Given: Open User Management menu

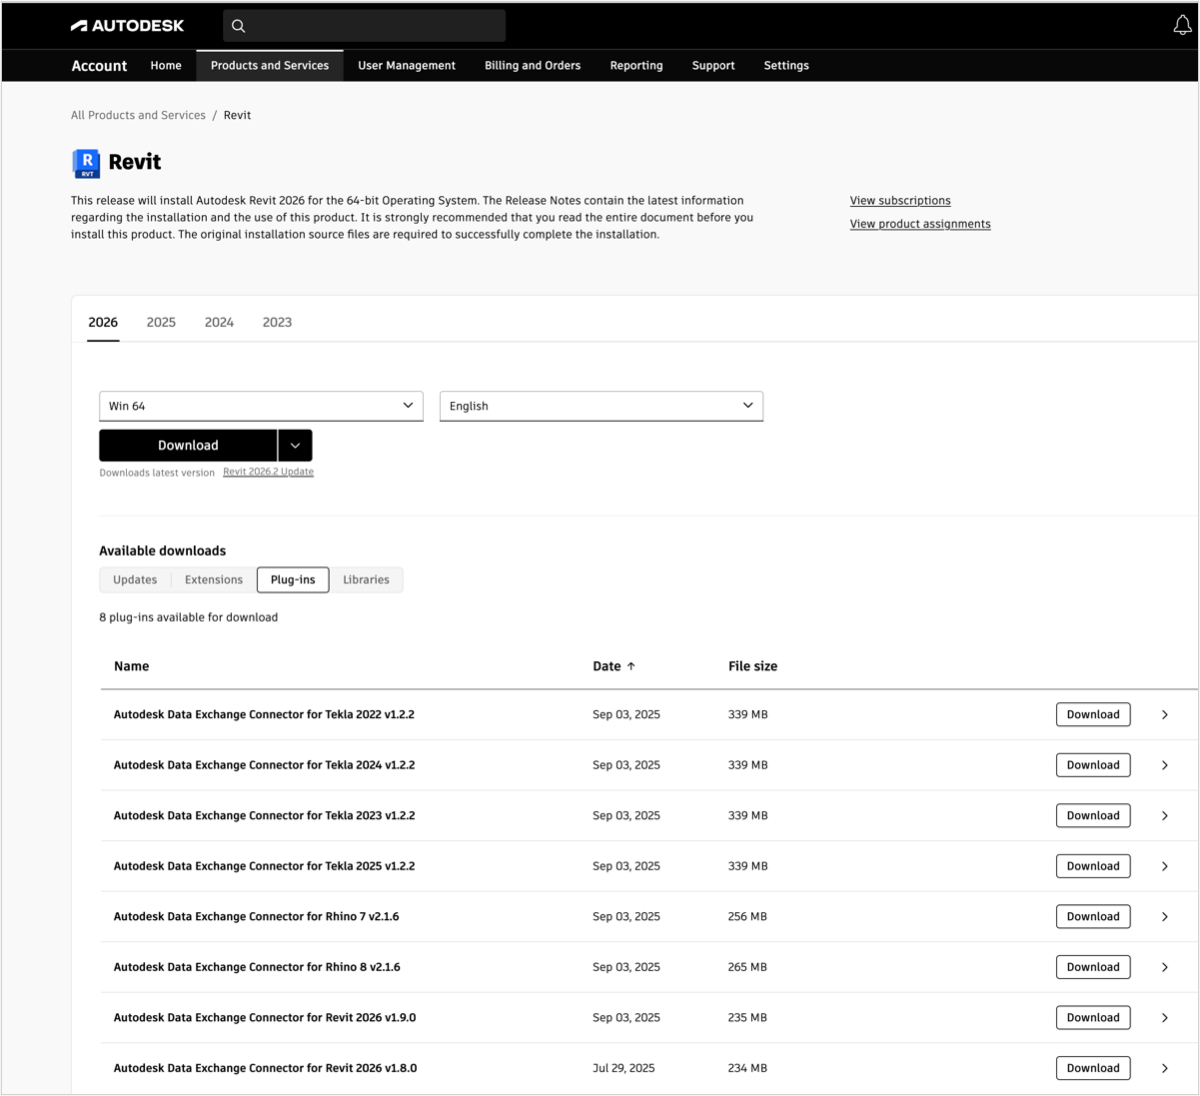Looking at the screenshot, I should point(407,66).
